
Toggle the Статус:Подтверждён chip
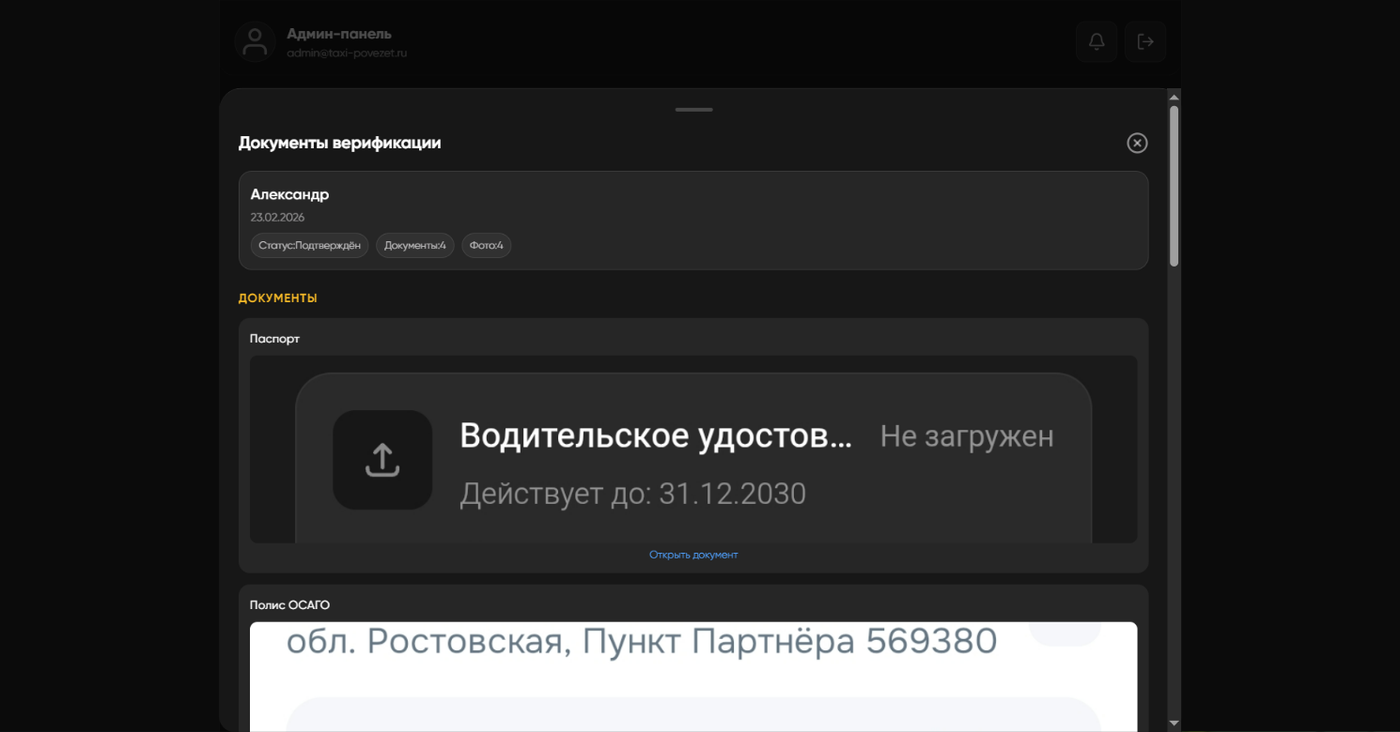pyautogui.click(x=309, y=245)
